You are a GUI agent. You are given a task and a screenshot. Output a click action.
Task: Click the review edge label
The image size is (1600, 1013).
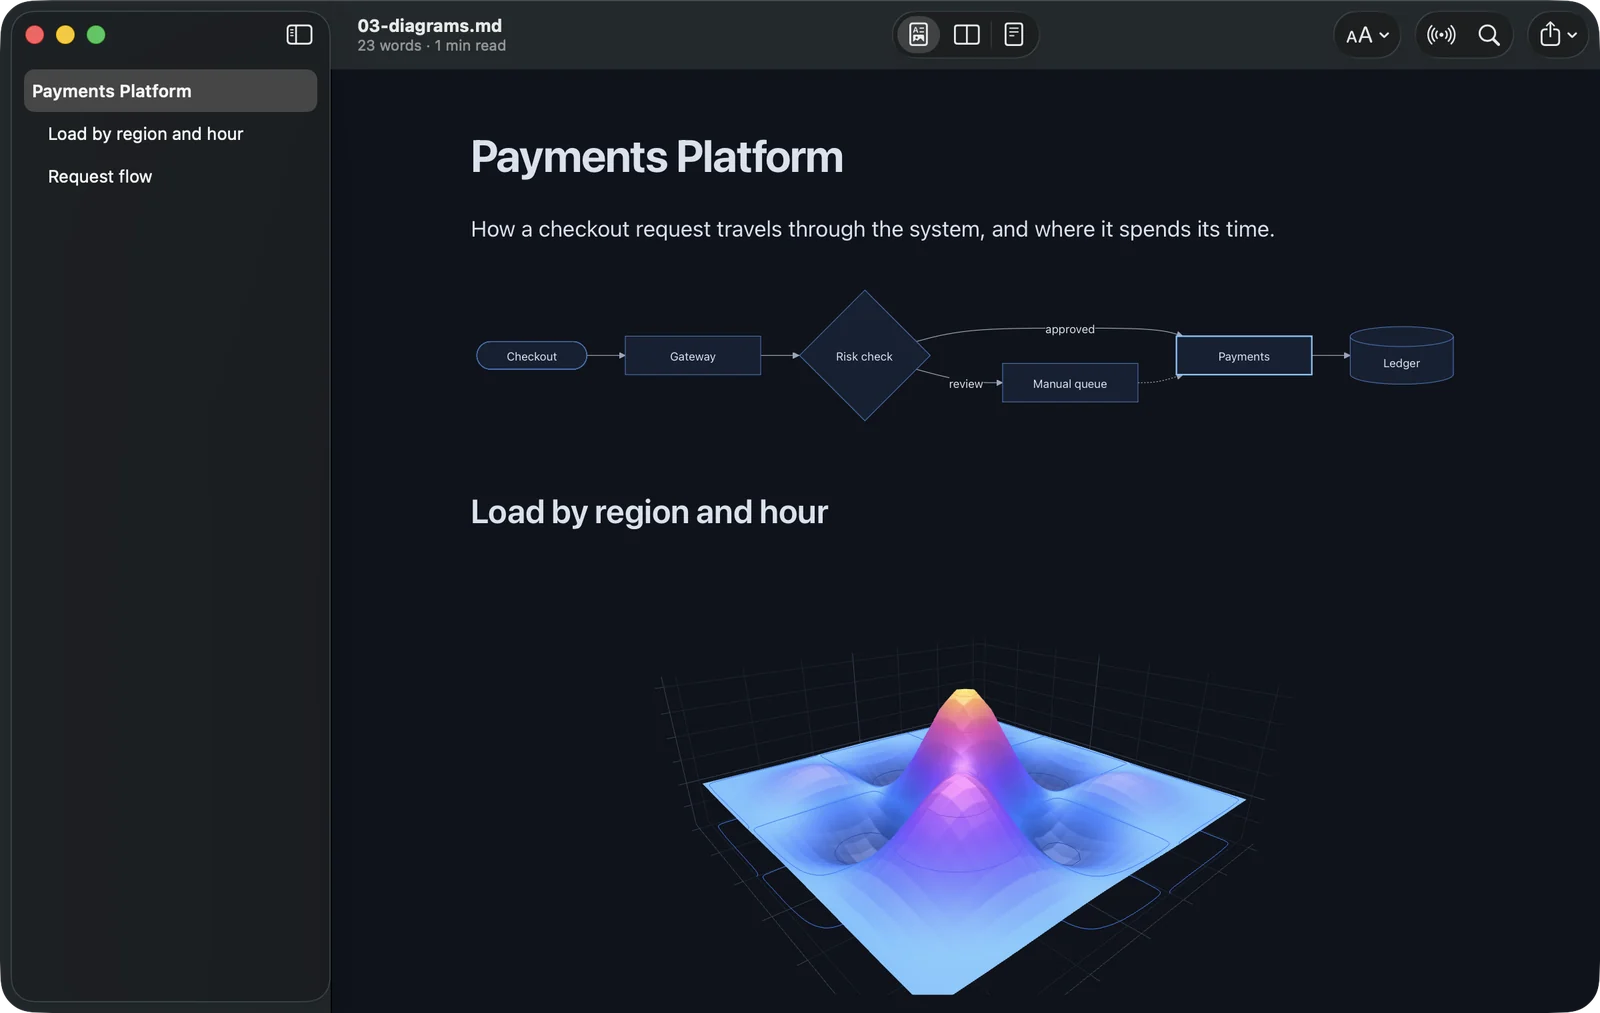pos(966,384)
